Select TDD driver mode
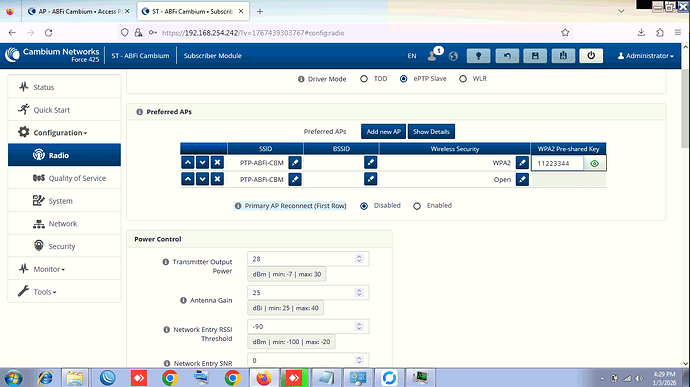 (364, 79)
